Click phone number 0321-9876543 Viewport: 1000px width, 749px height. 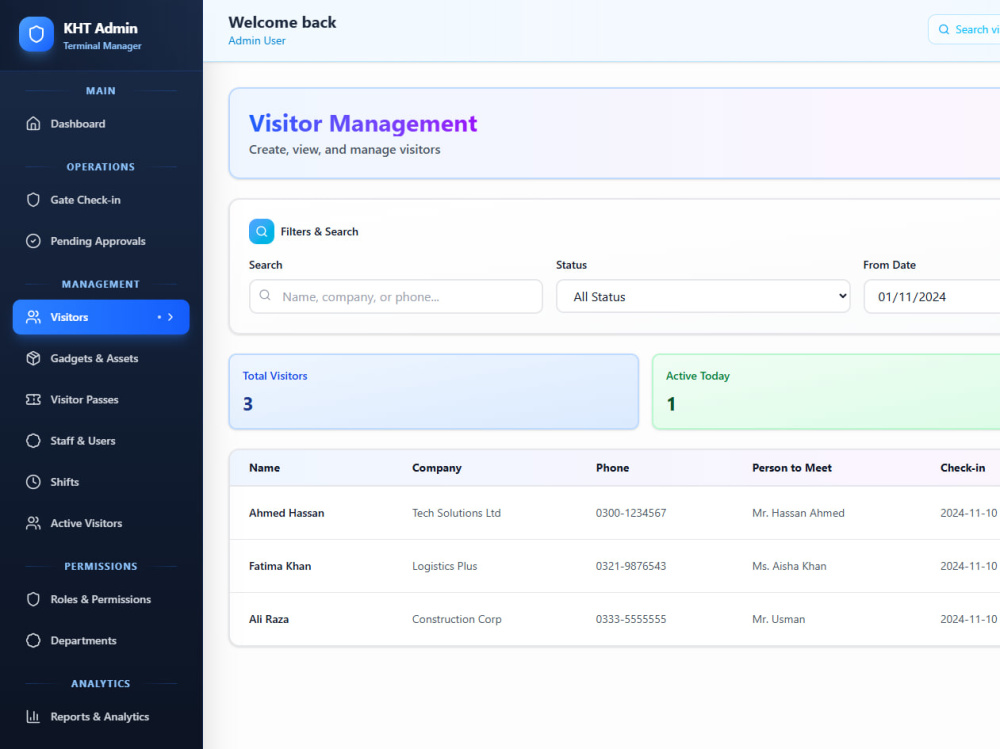(x=631, y=566)
